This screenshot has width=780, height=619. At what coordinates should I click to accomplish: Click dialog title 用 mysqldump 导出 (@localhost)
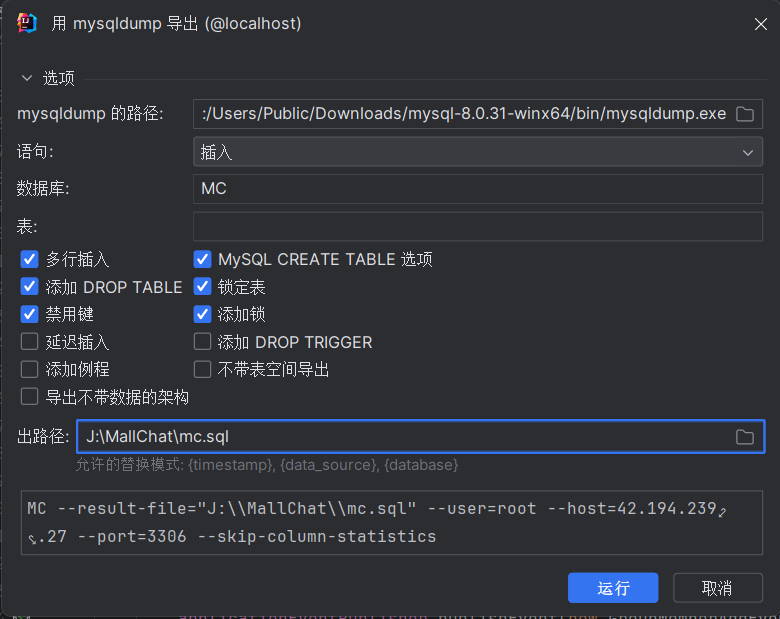click(x=177, y=23)
